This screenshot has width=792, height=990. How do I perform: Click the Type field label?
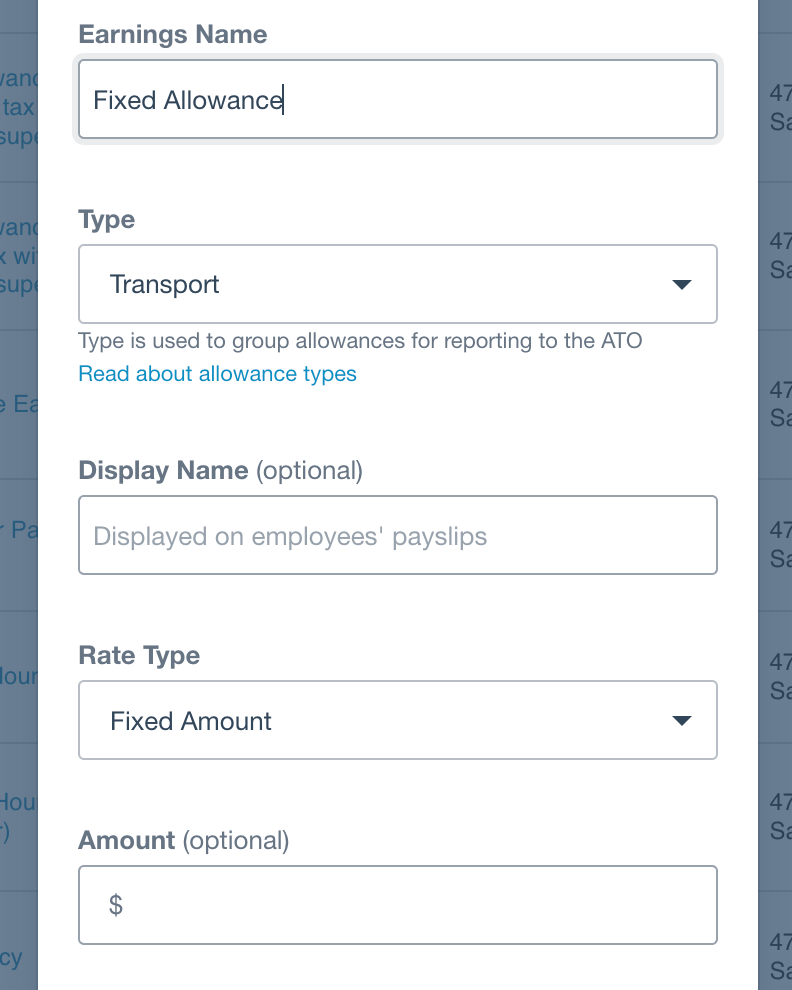coord(106,220)
